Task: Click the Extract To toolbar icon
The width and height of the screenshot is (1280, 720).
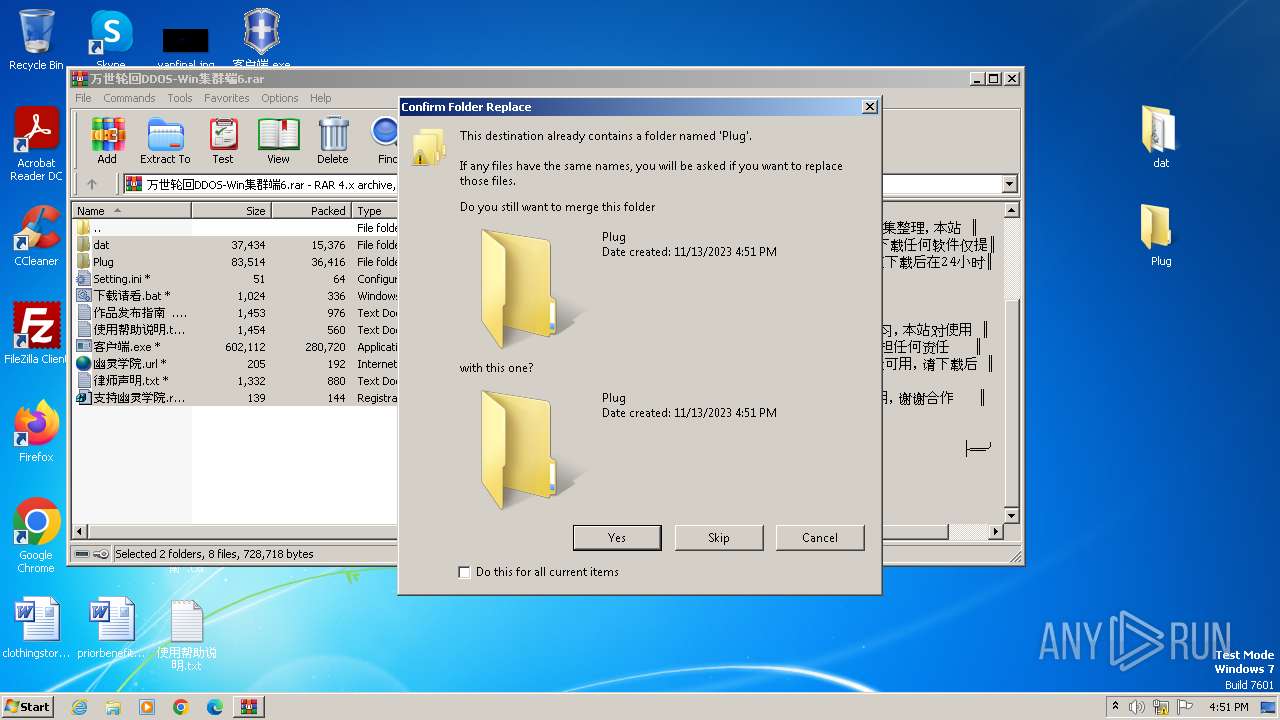Action: click(x=165, y=141)
